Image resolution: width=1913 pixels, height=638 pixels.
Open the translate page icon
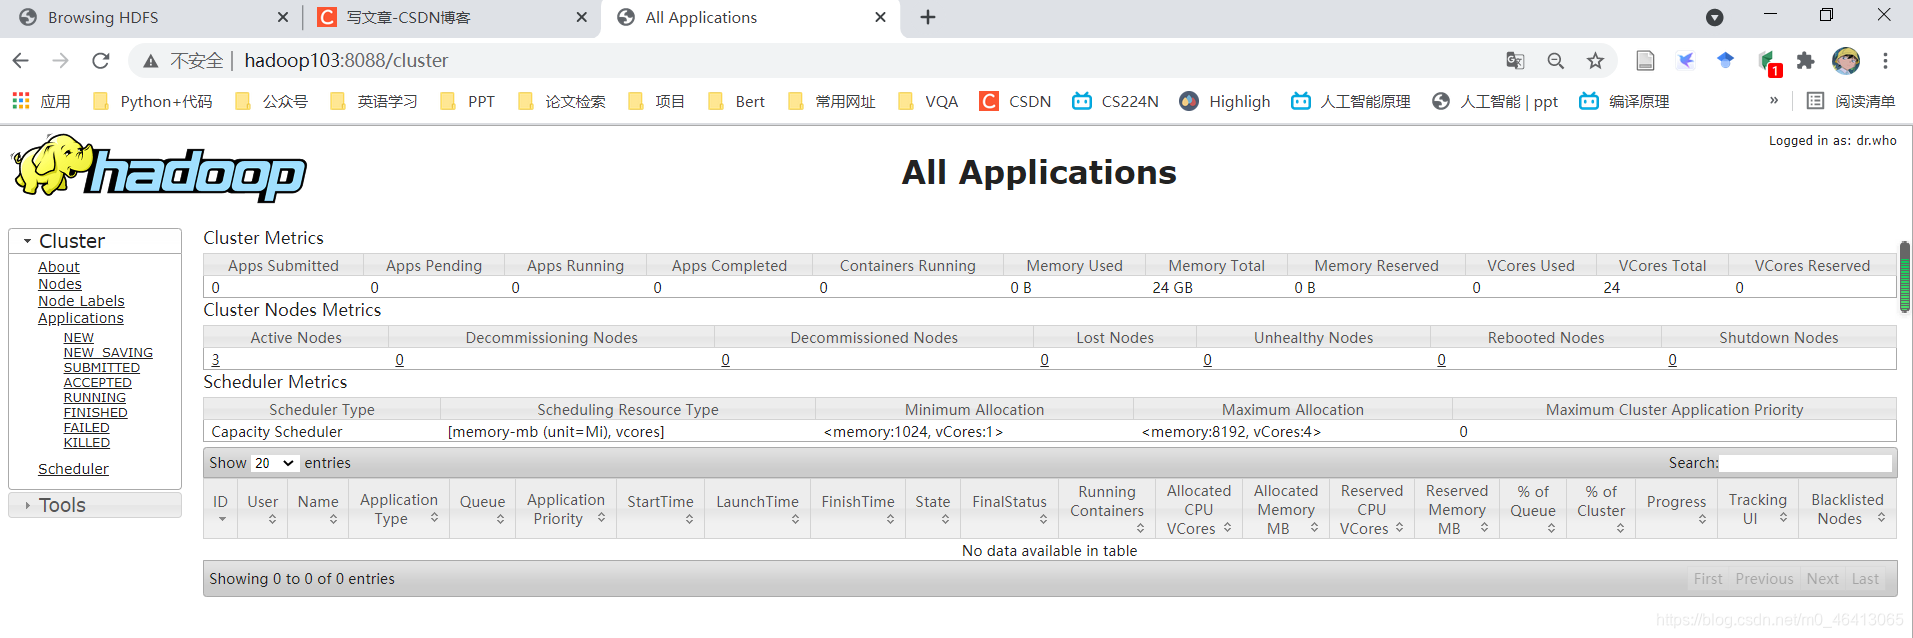(1515, 61)
